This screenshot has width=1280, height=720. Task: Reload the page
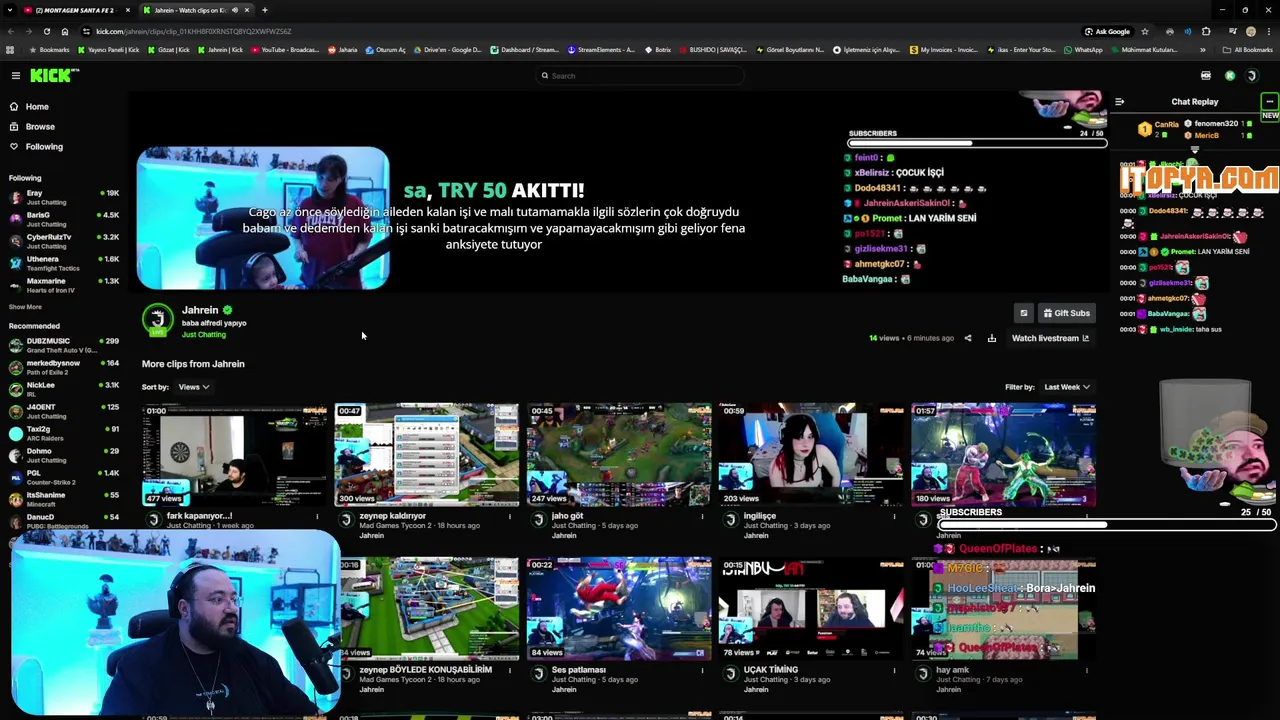[x=48, y=31]
